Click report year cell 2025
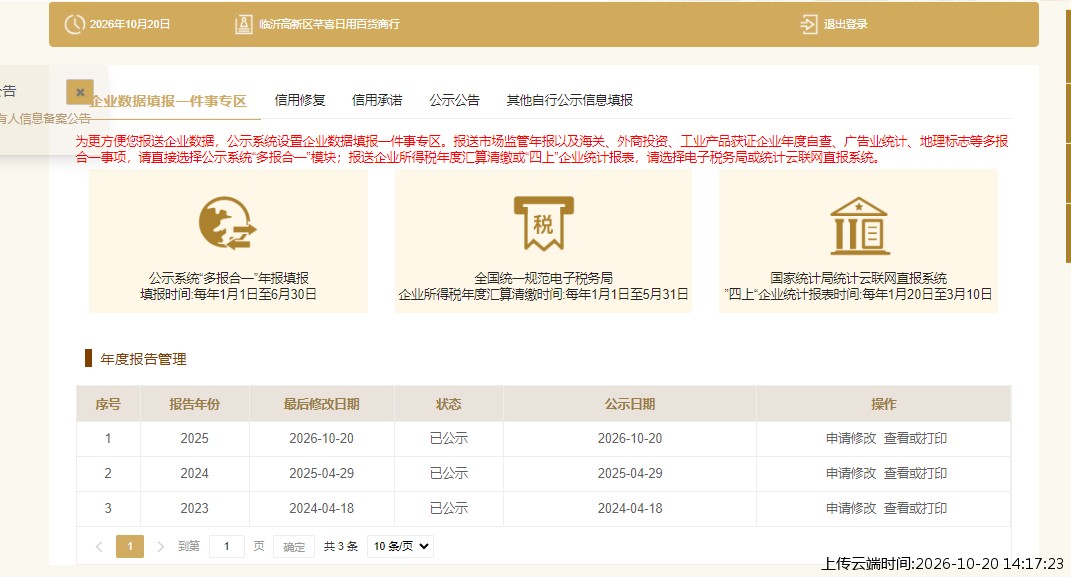 (195, 438)
